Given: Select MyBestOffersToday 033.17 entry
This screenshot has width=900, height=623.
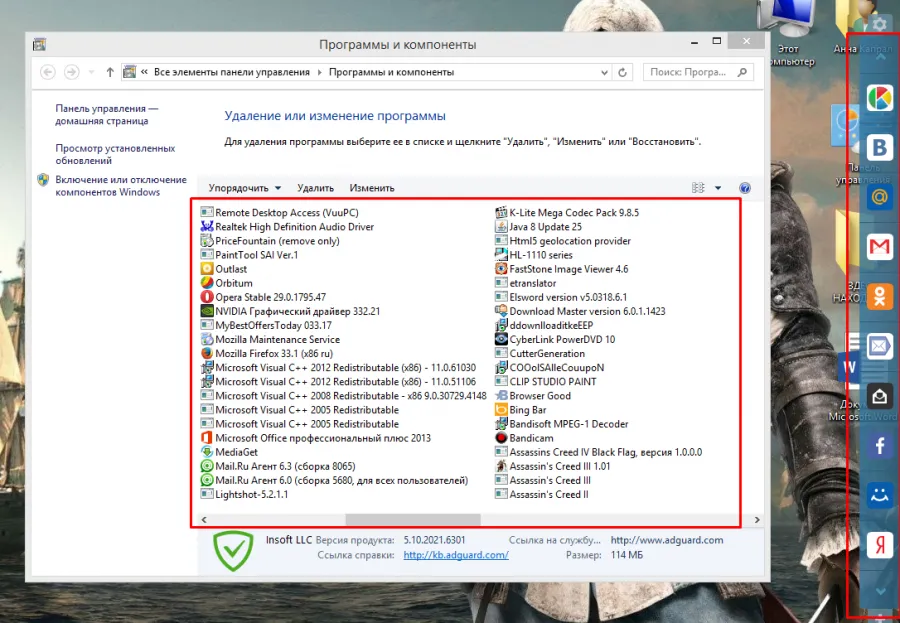Looking at the screenshot, I should point(266,325).
